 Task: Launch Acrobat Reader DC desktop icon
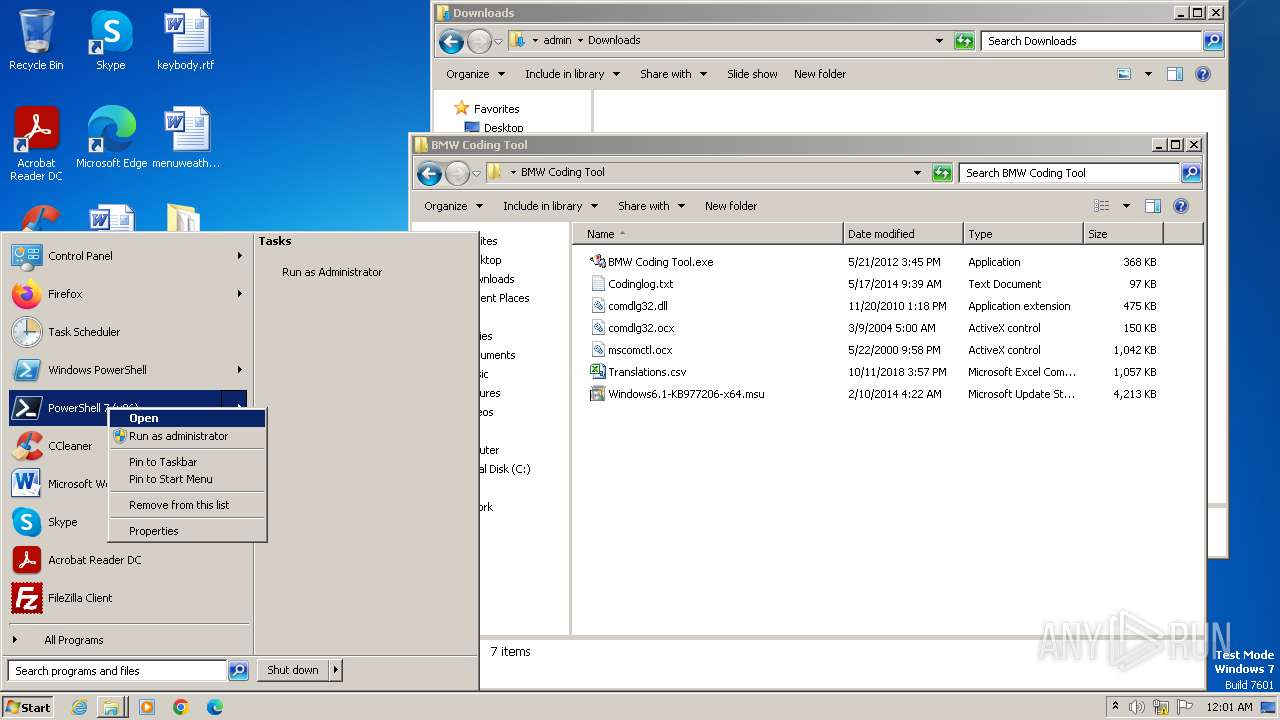36,144
